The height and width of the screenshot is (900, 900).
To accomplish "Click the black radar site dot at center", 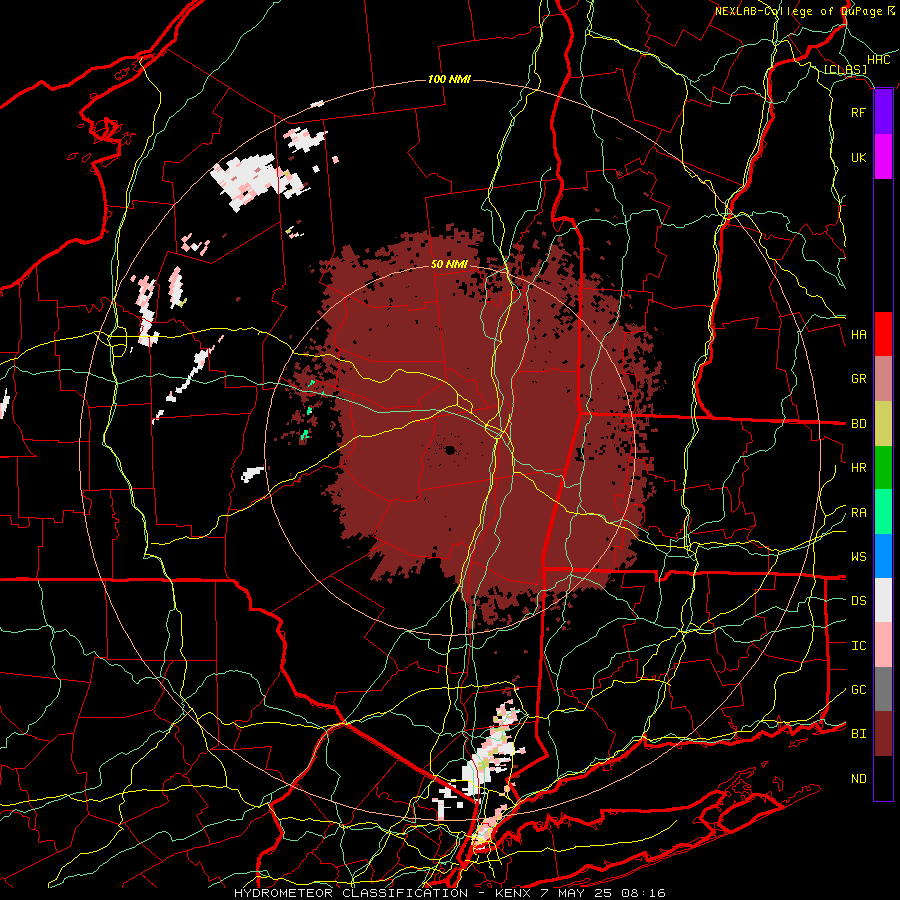I will coord(450,450).
